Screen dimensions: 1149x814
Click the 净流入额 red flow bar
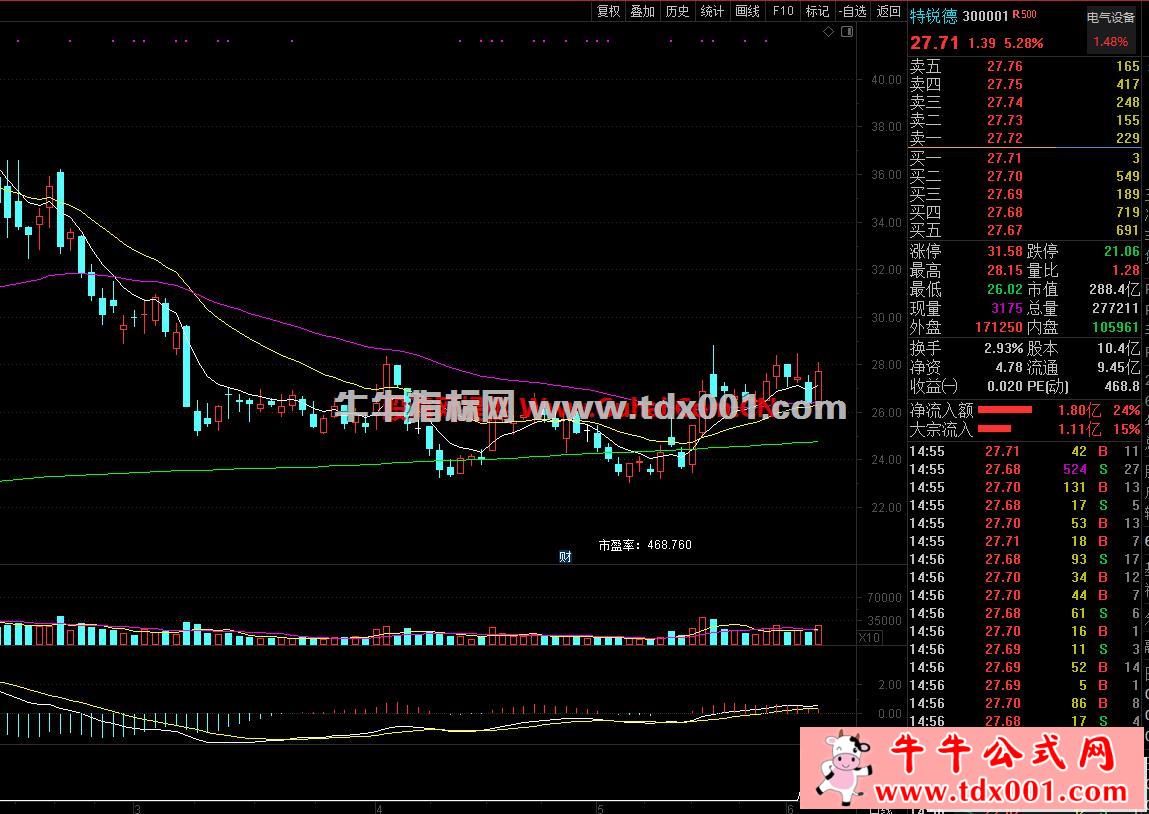tap(1005, 410)
